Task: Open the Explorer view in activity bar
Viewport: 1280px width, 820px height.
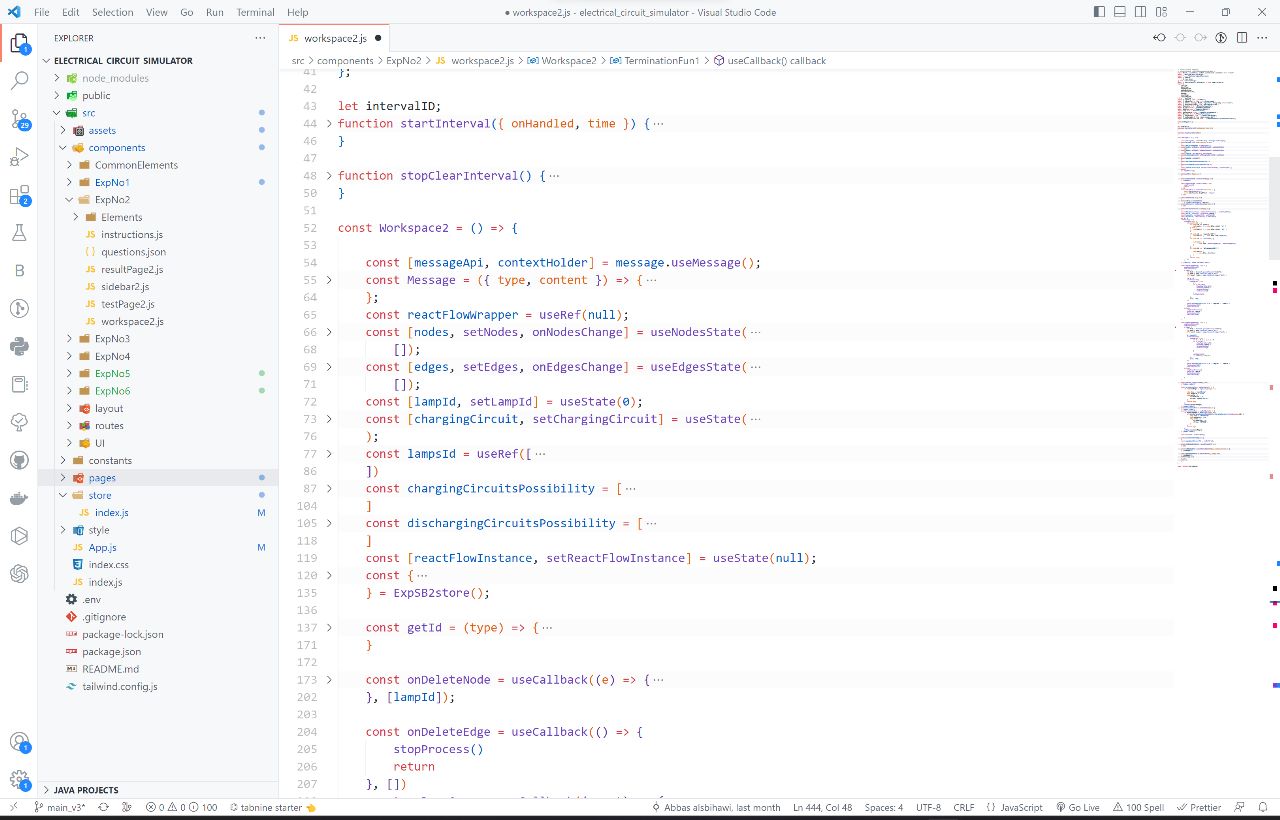Action: tap(19, 44)
